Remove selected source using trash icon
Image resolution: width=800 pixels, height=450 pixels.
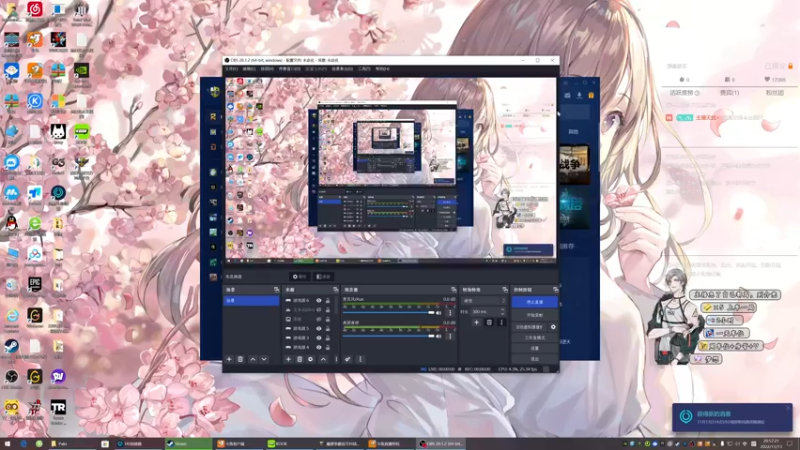(x=299, y=359)
